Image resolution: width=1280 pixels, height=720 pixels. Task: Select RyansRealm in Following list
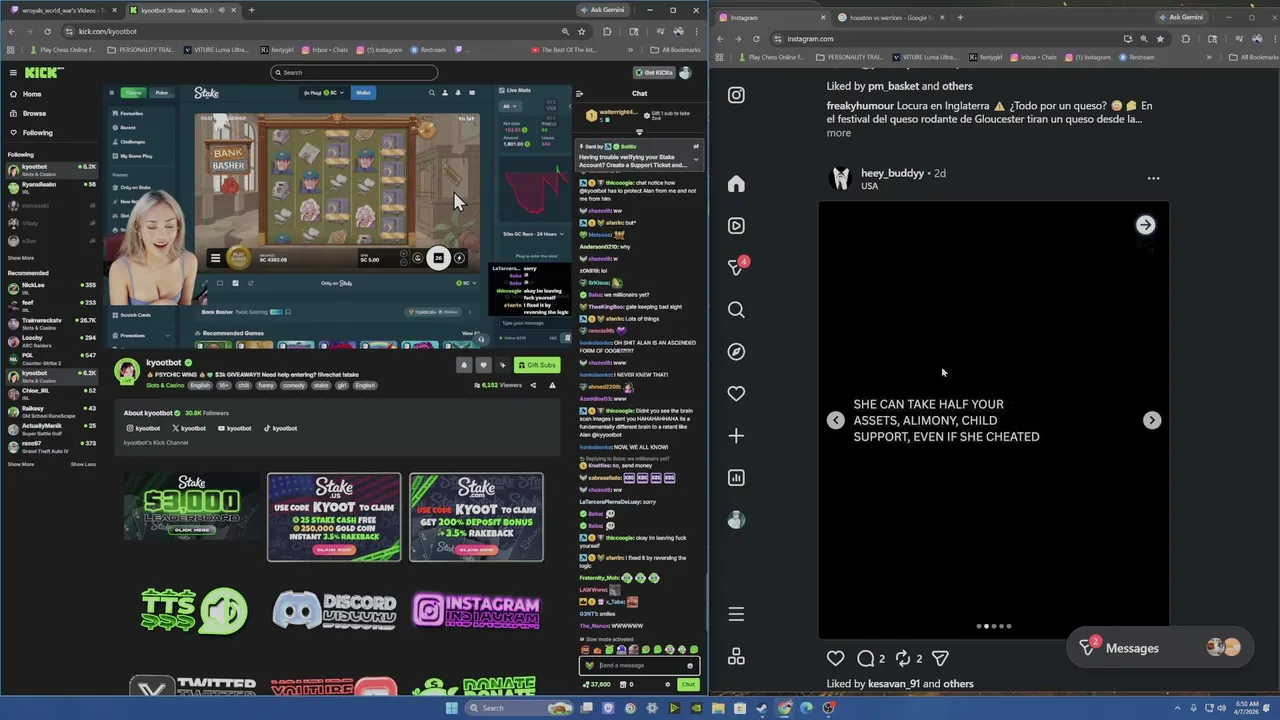pos(50,186)
